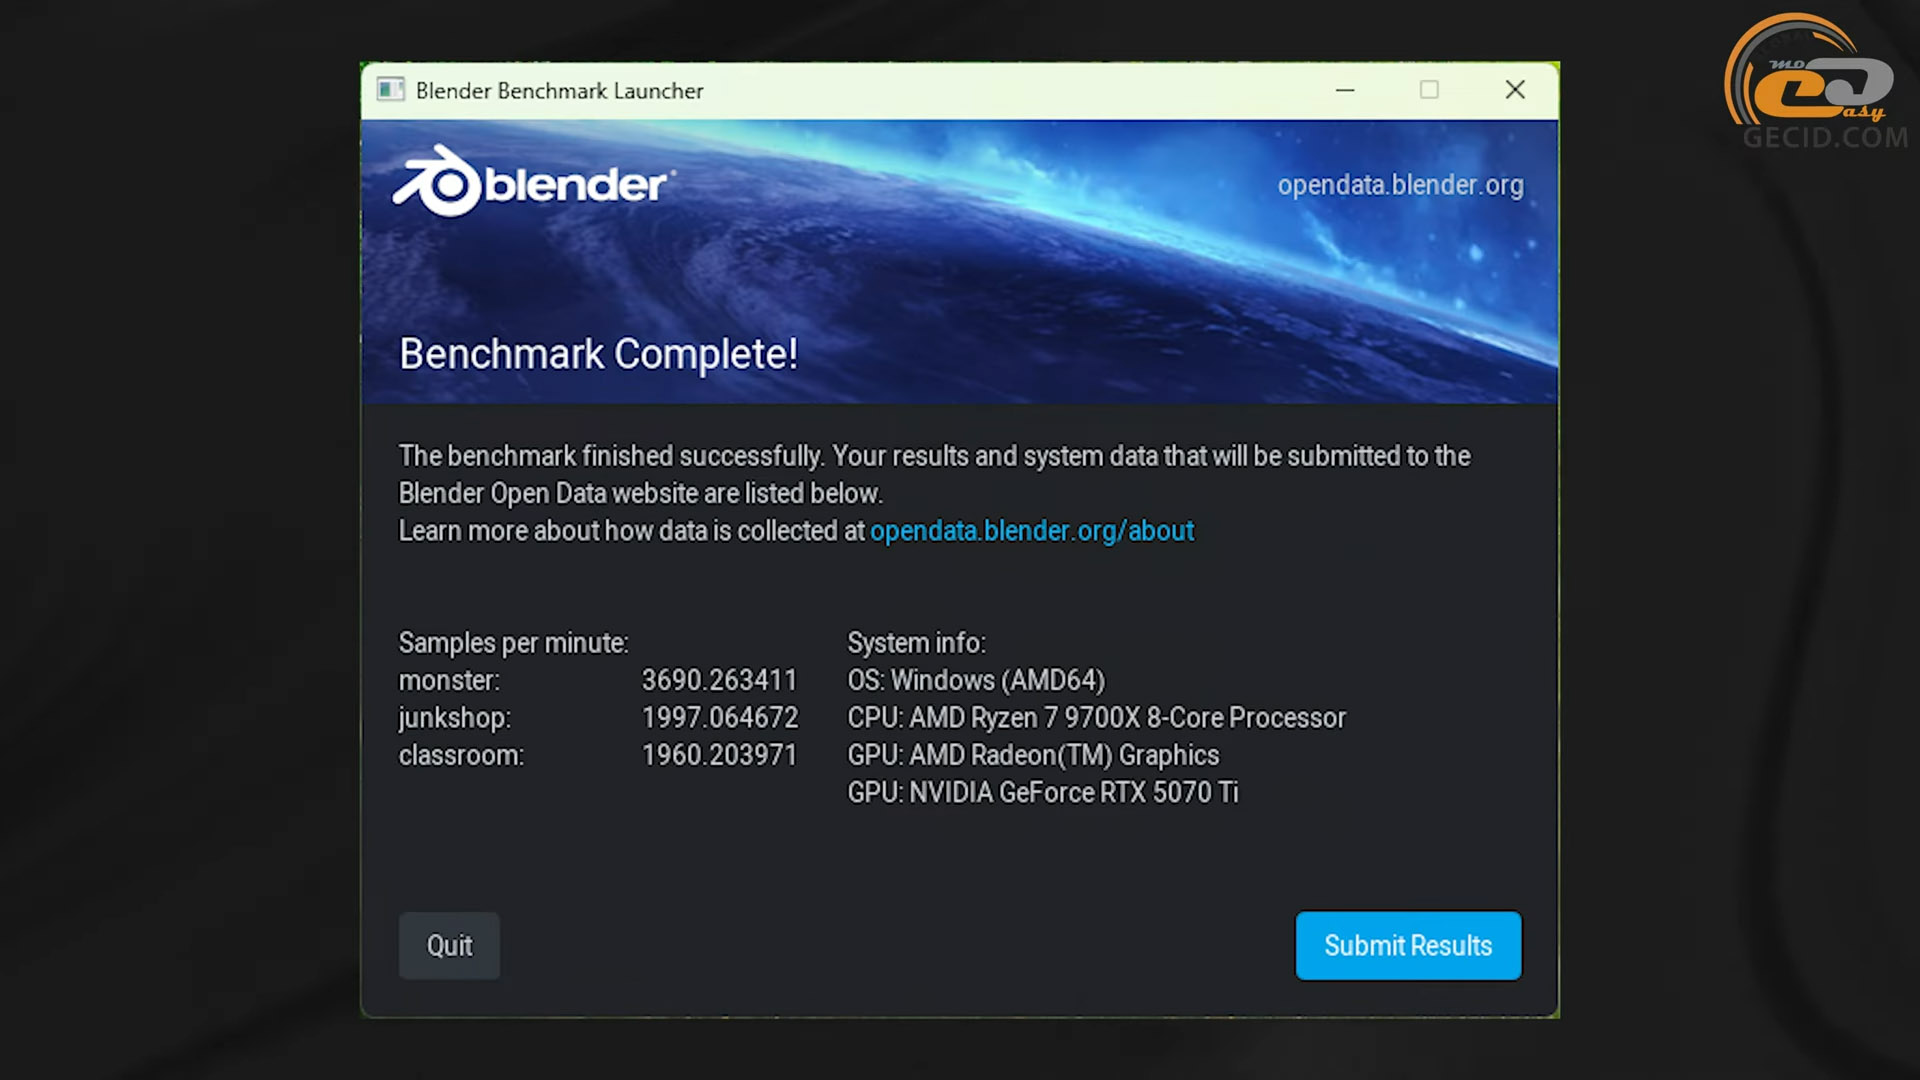This screenshot has height=1080, width=1920.
Task: Click the Quit button
Action: (x=449, y=945)
